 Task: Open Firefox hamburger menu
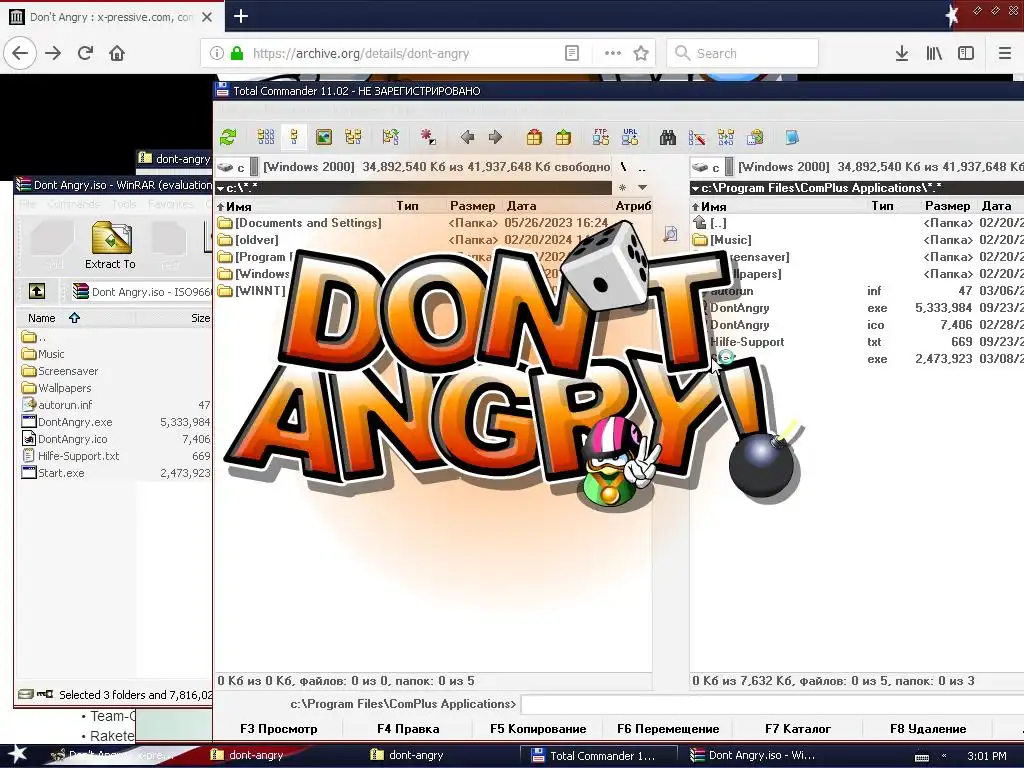pos(1004,53)
